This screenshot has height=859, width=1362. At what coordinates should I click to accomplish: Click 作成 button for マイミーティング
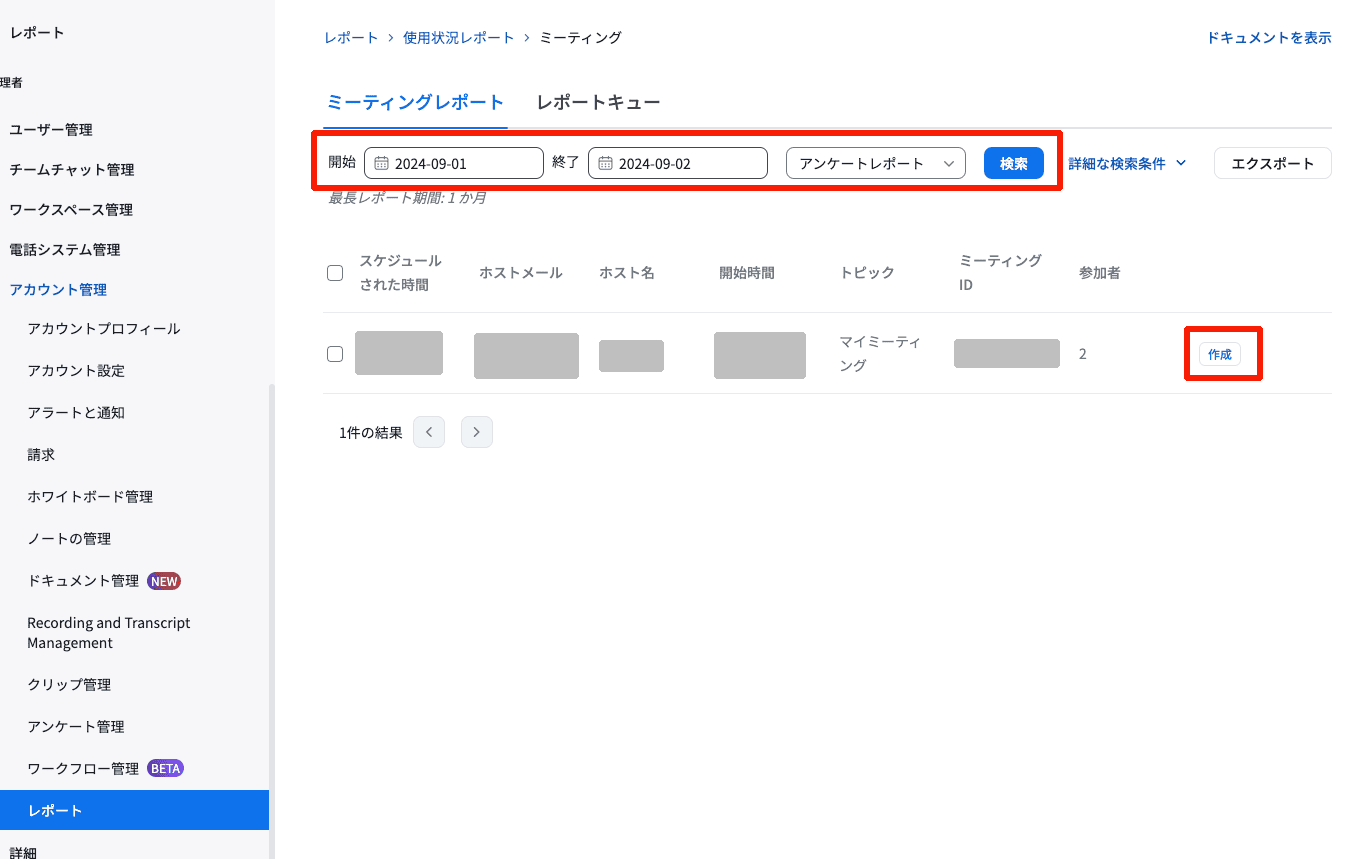pyautogui.click(x=1220, y=354)
